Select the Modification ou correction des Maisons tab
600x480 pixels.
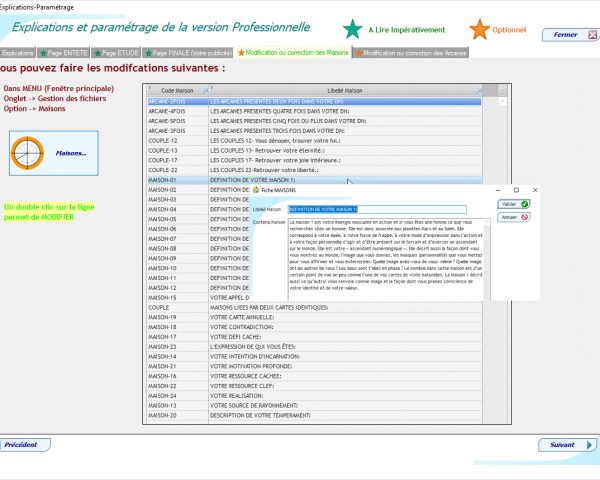point(293,52)
